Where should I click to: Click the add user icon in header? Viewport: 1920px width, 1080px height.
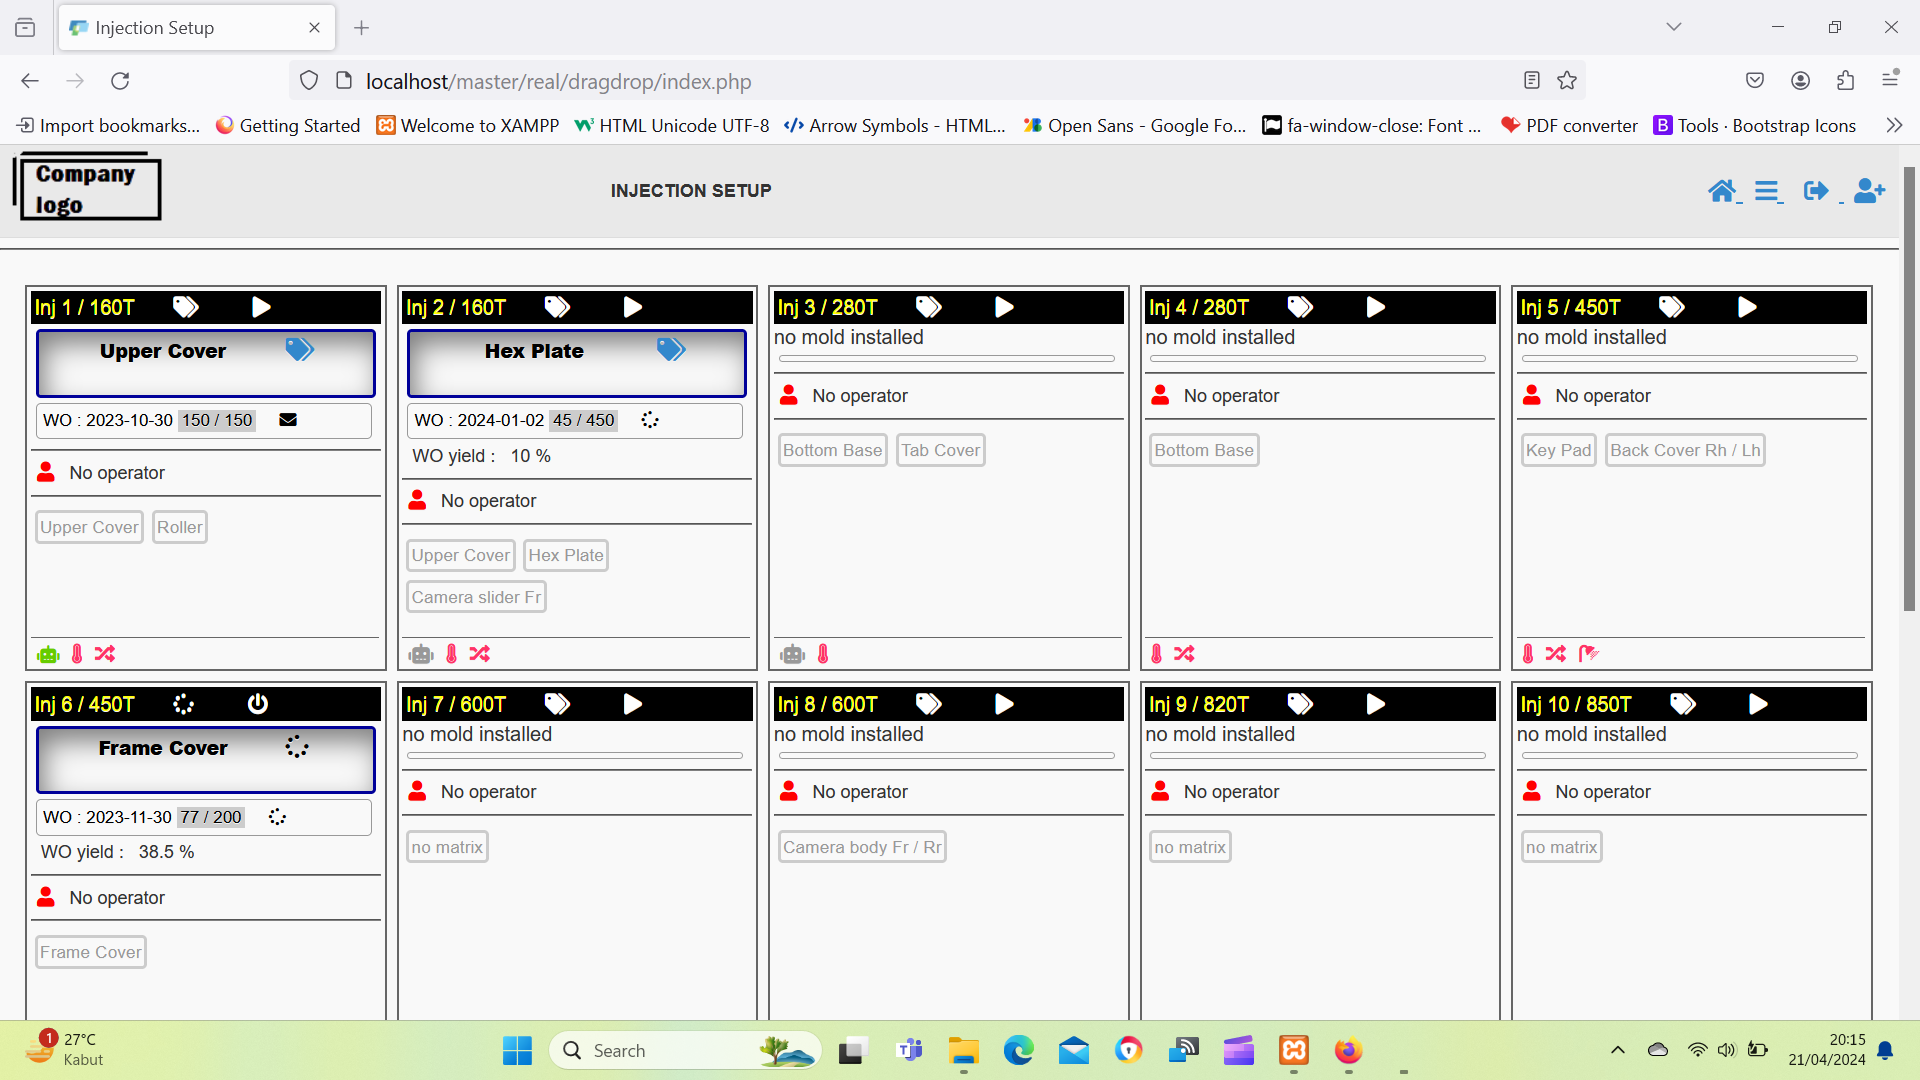[x=1868, y=191]
